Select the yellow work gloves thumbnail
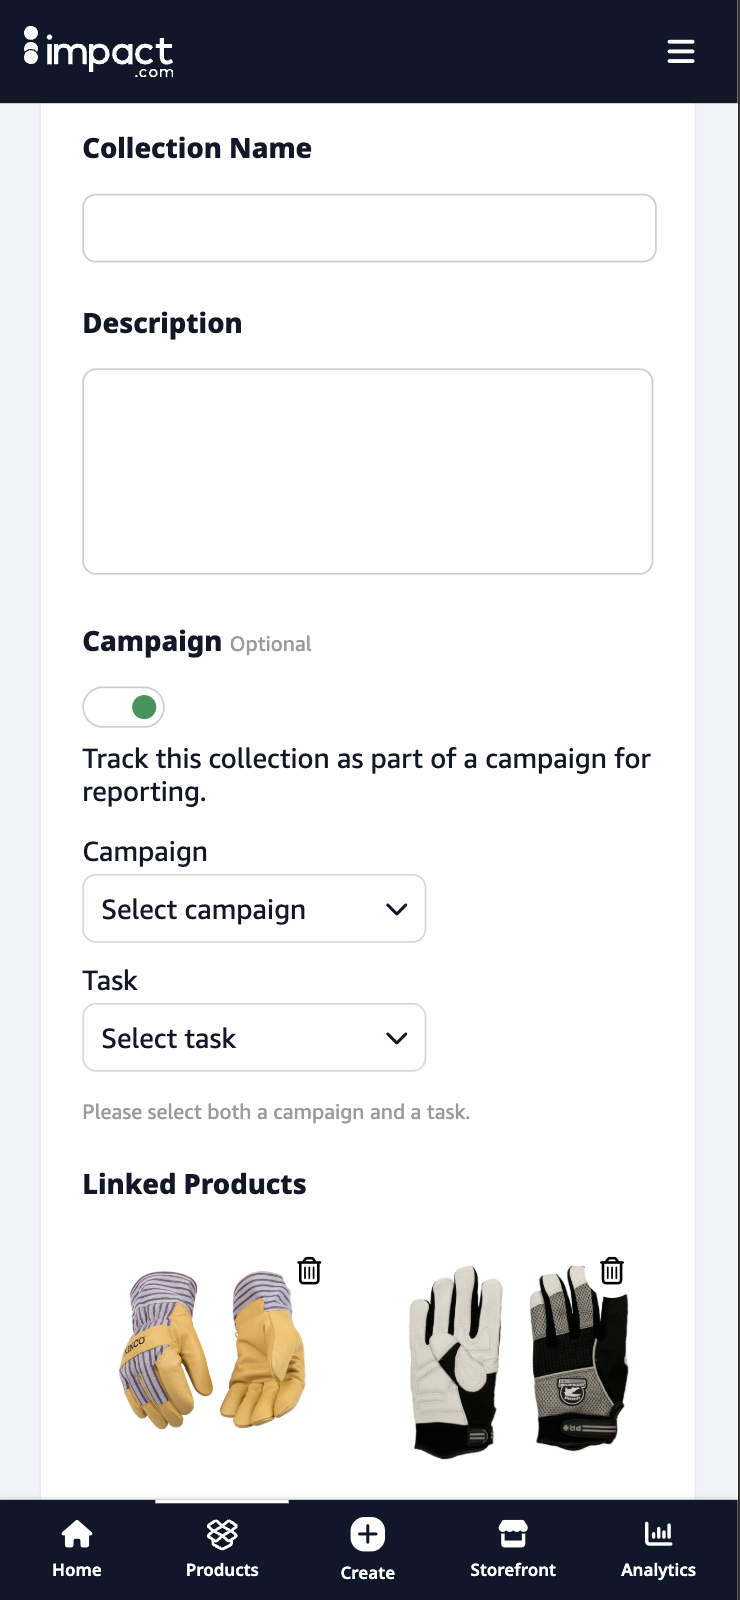Viewport: 740px width, 1600px height. 213,1350
